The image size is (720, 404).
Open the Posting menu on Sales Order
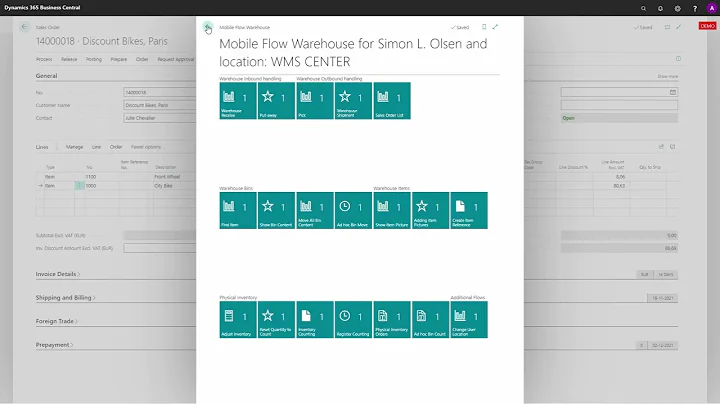(x=94, y=59)
